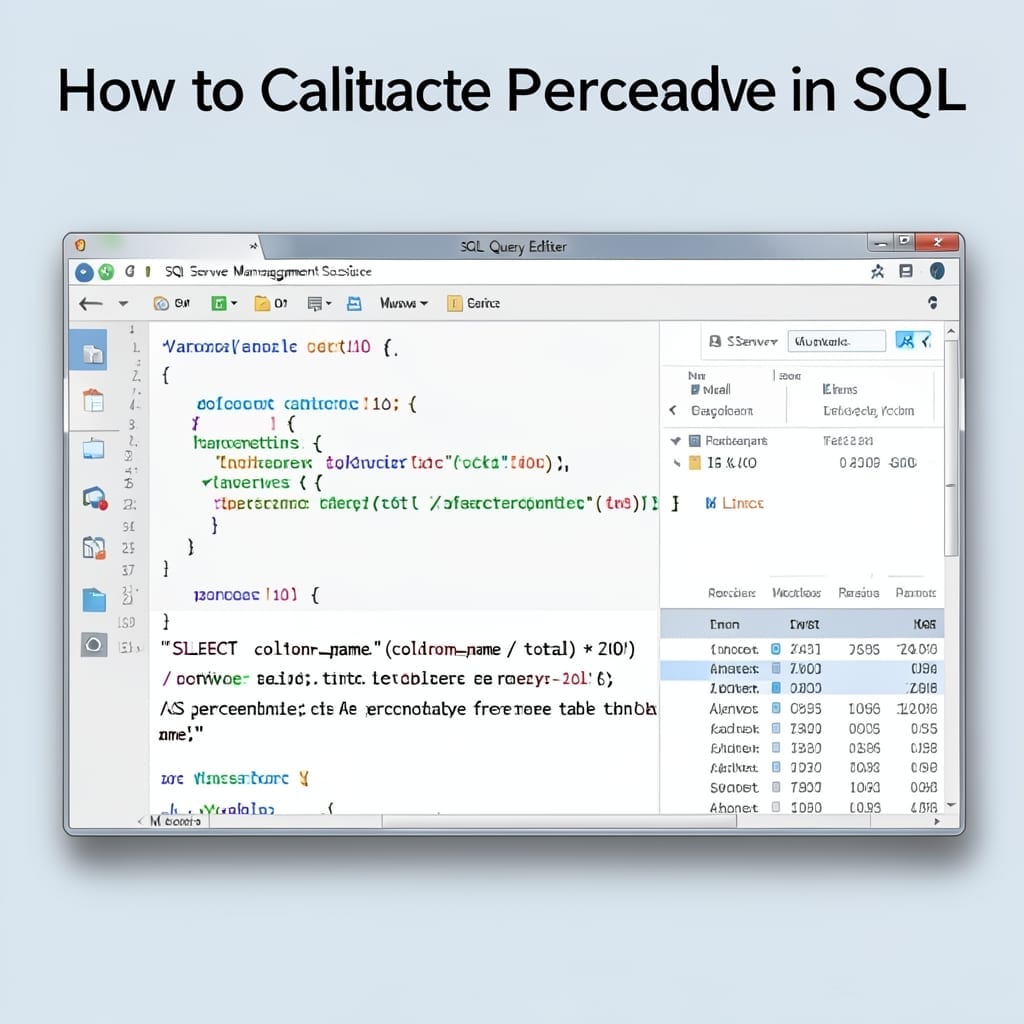
Task: Open the database icon with the red dot
Action: [95, 498]
